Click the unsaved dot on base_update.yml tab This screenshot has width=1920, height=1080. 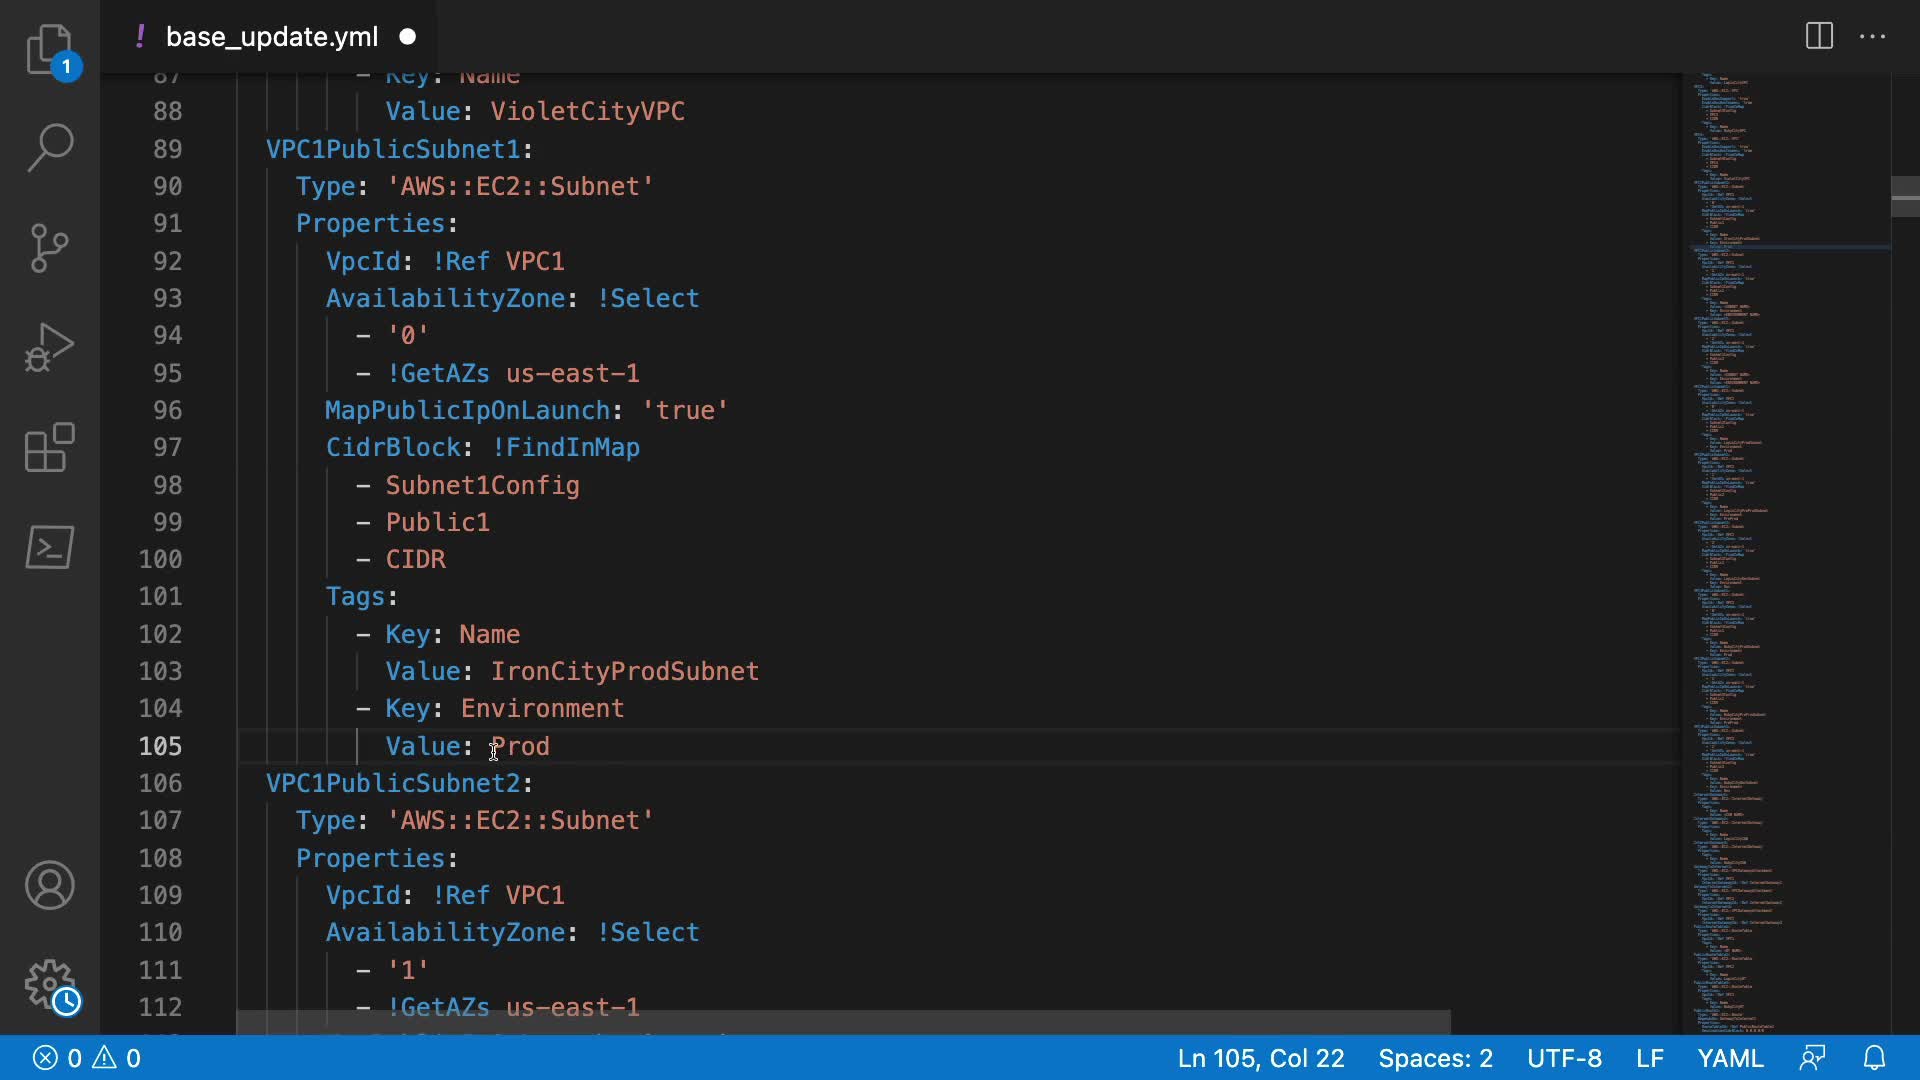[407, 37]
